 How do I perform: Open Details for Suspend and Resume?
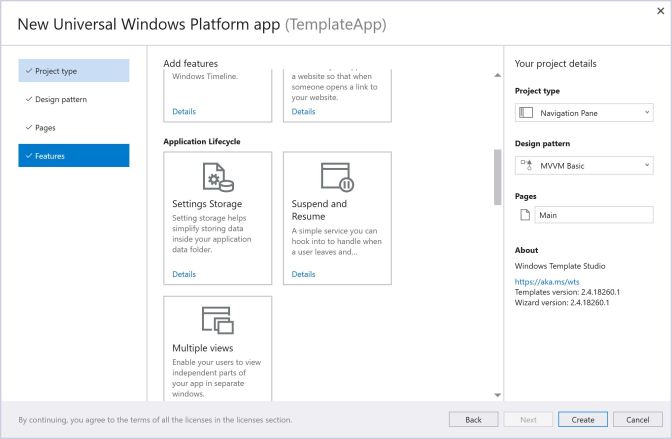[303, 274]
